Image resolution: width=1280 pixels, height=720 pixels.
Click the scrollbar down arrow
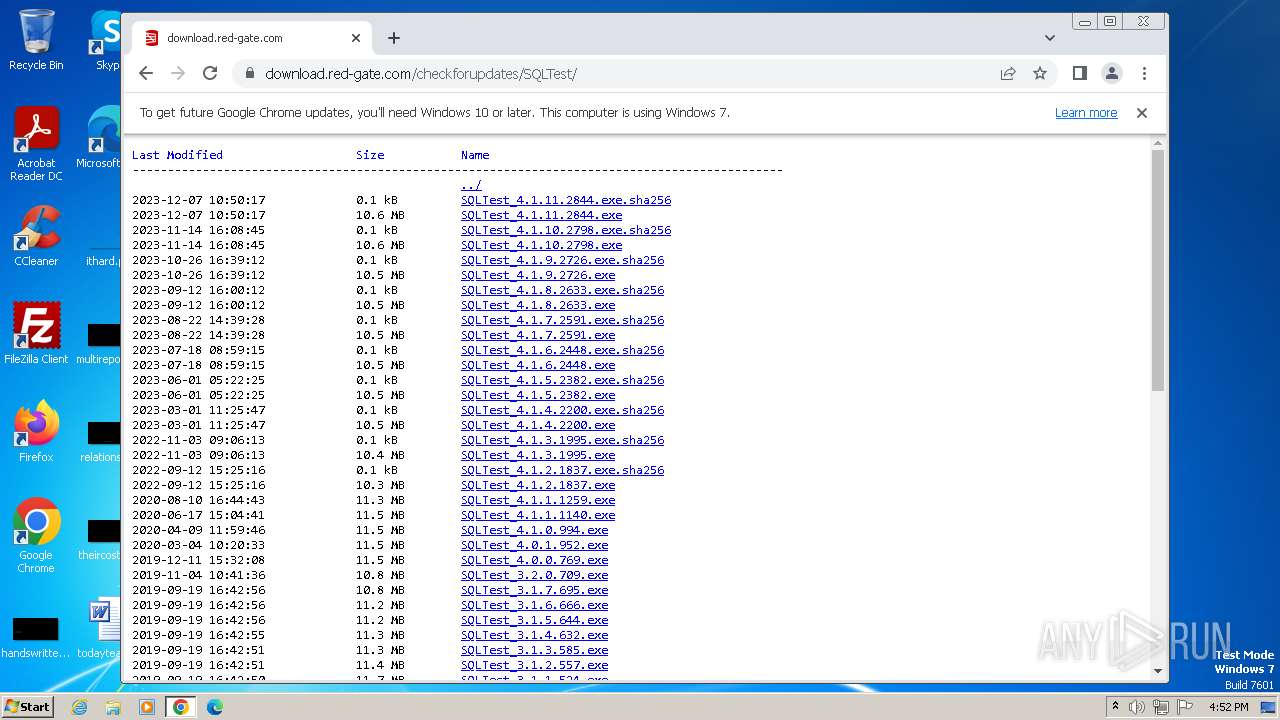click(1158, 671)
